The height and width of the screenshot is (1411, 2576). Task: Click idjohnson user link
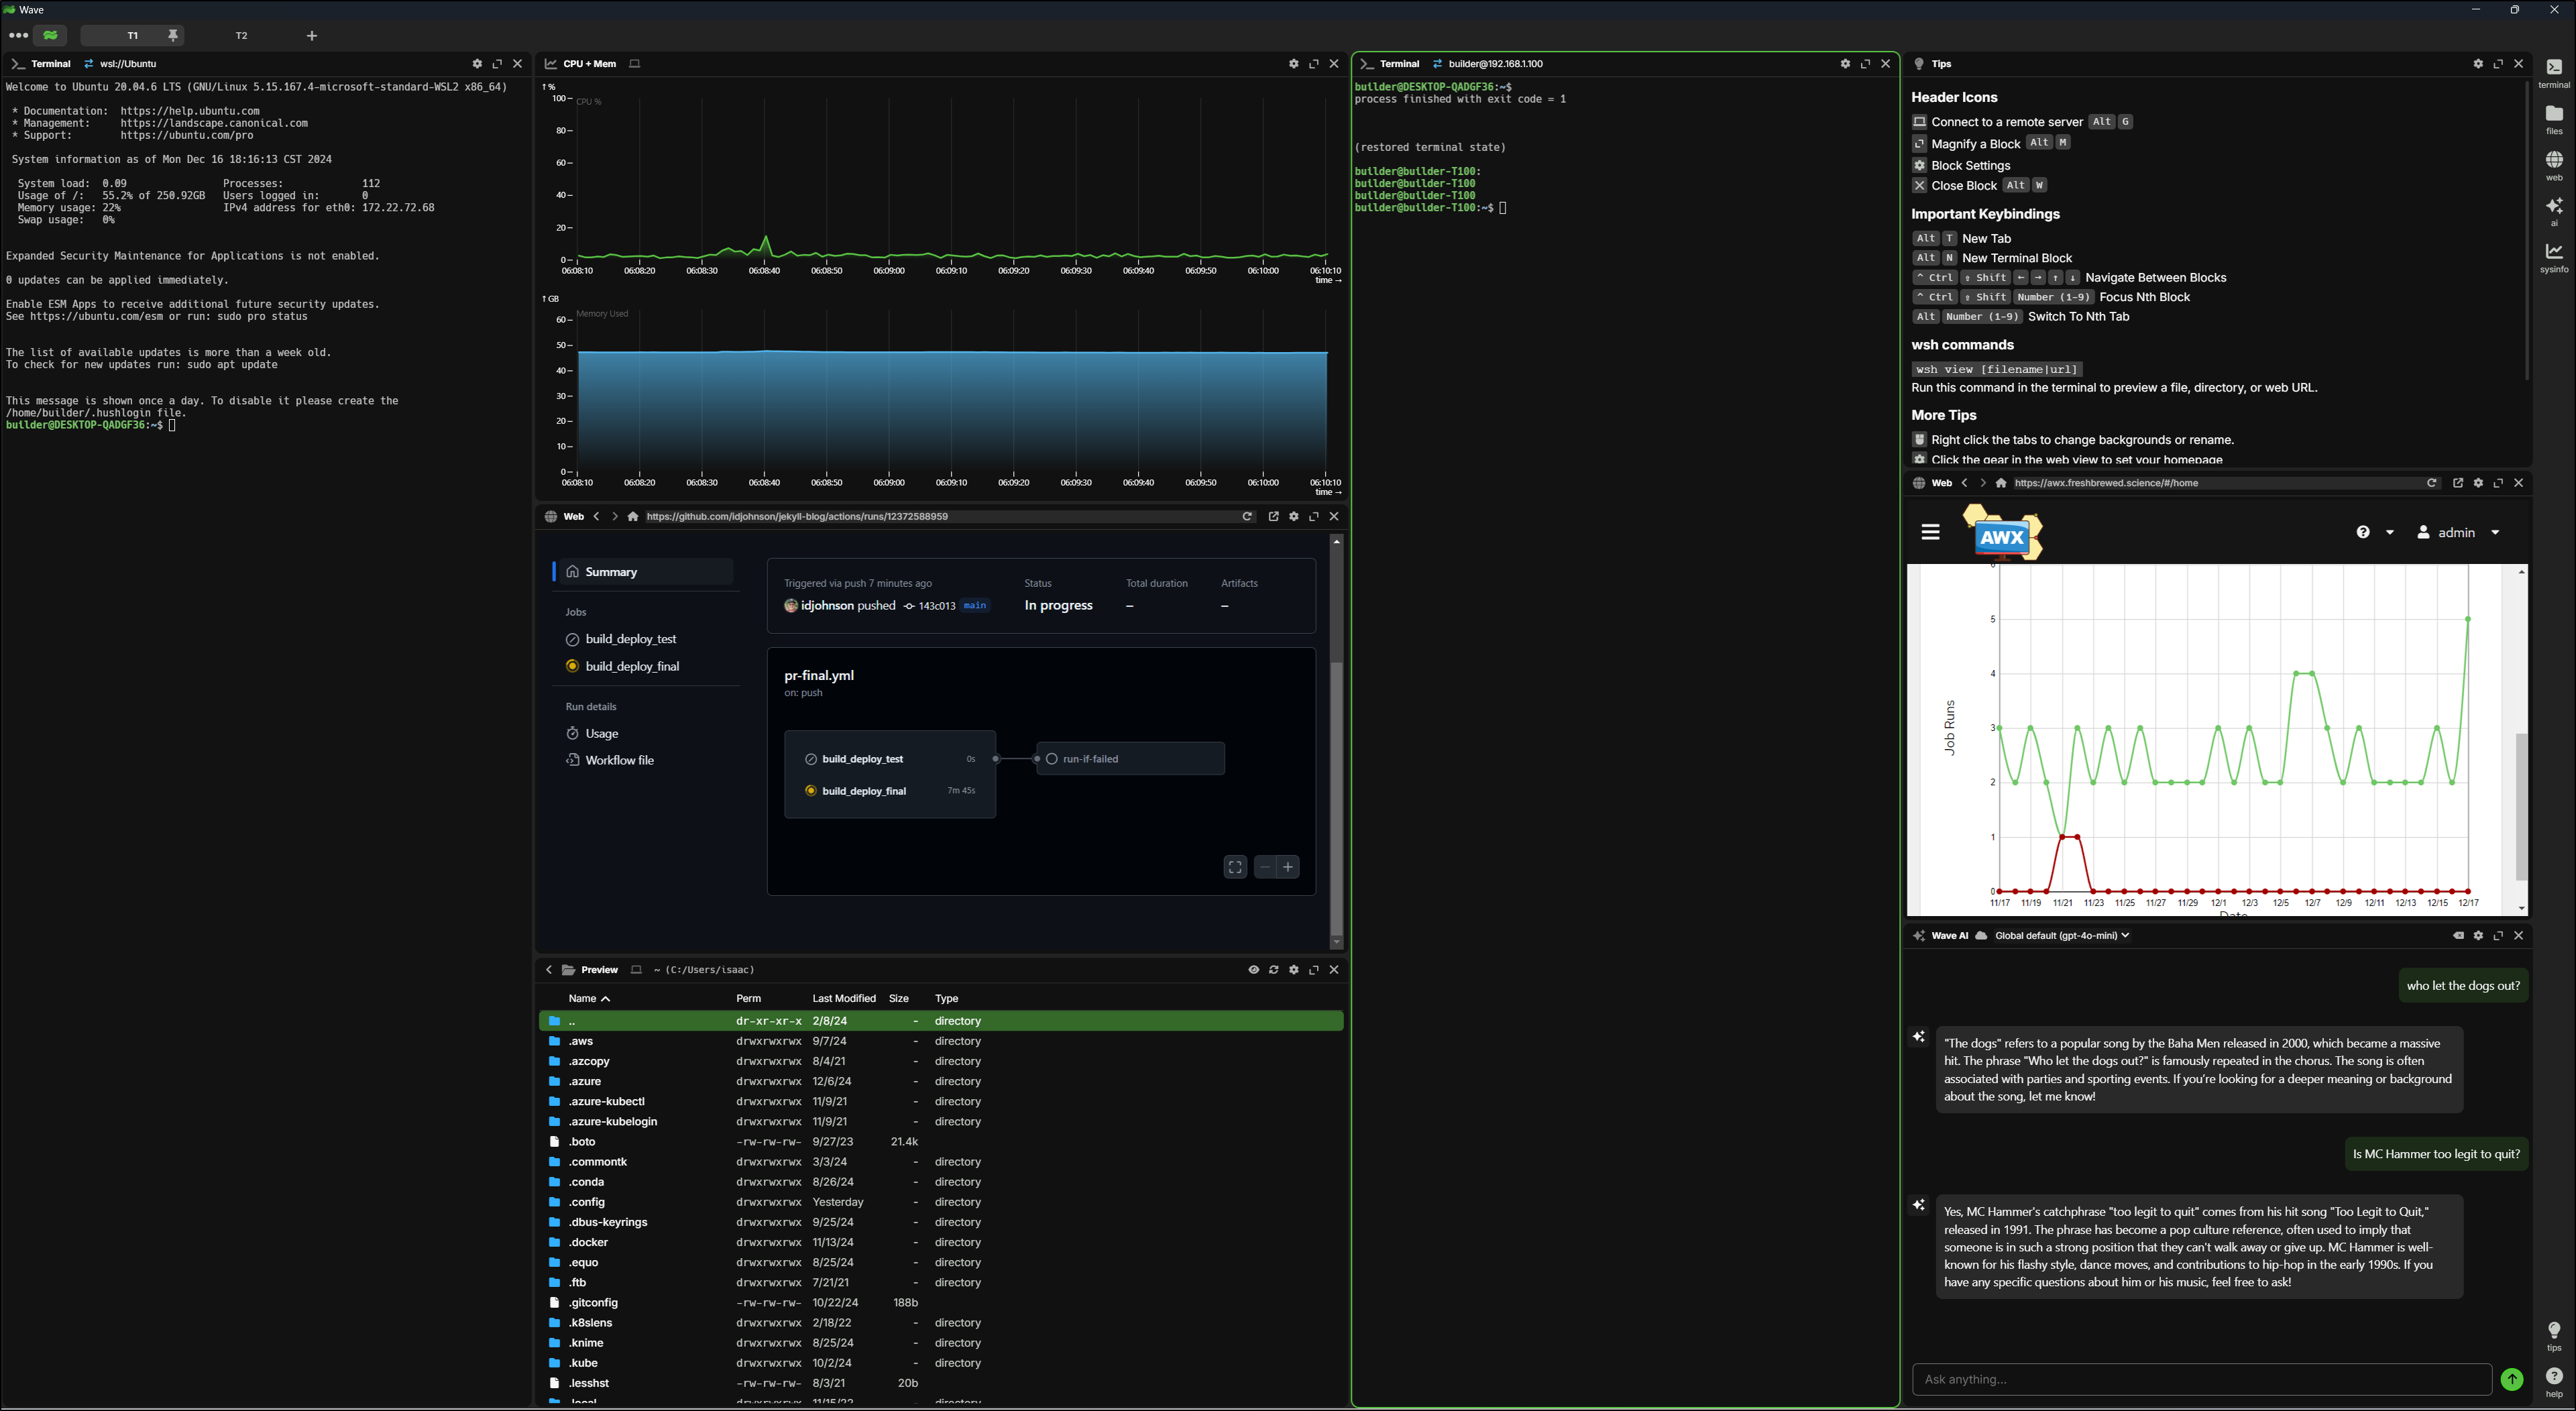[x=827, y=606]
